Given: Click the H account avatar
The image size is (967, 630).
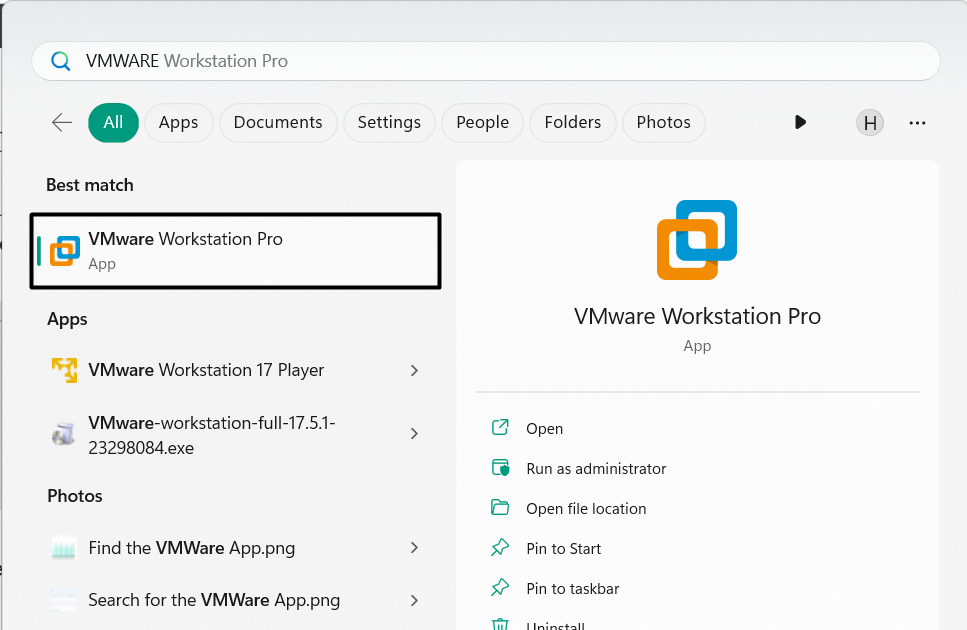Looking at the screenshot, I should (869, 122).
